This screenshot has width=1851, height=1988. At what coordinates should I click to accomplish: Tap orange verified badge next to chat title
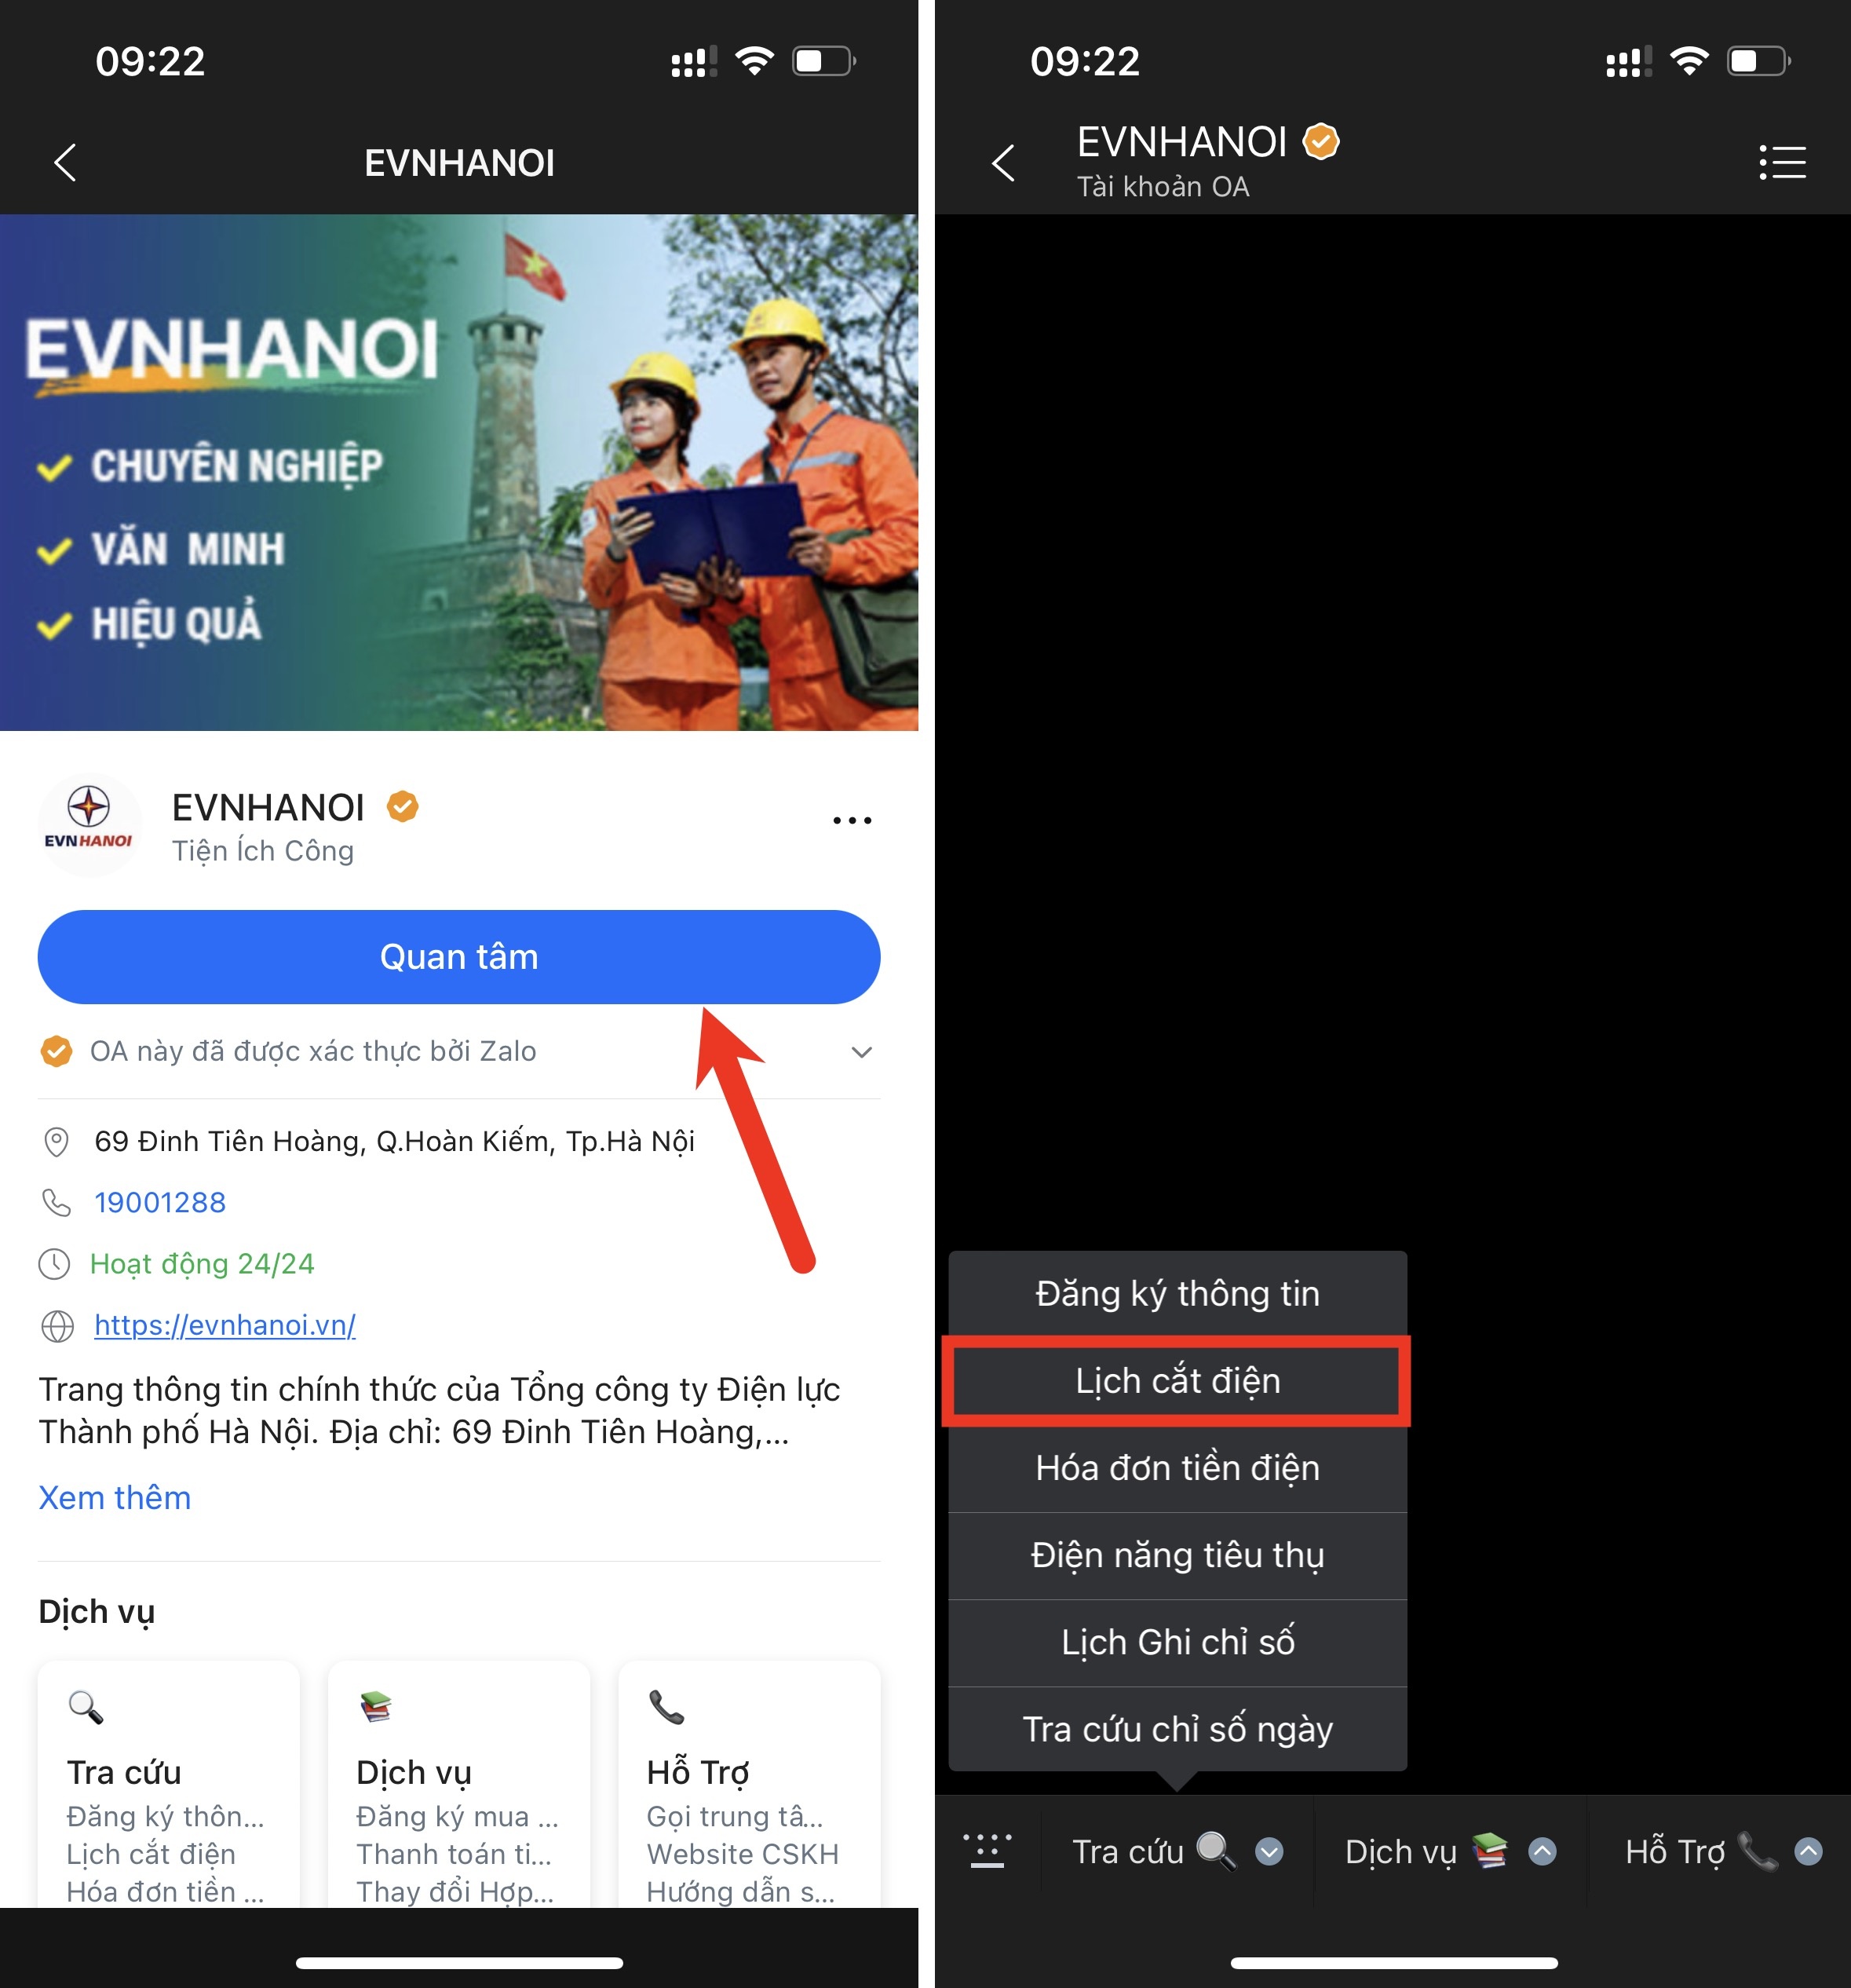[x=1321, y=141]
